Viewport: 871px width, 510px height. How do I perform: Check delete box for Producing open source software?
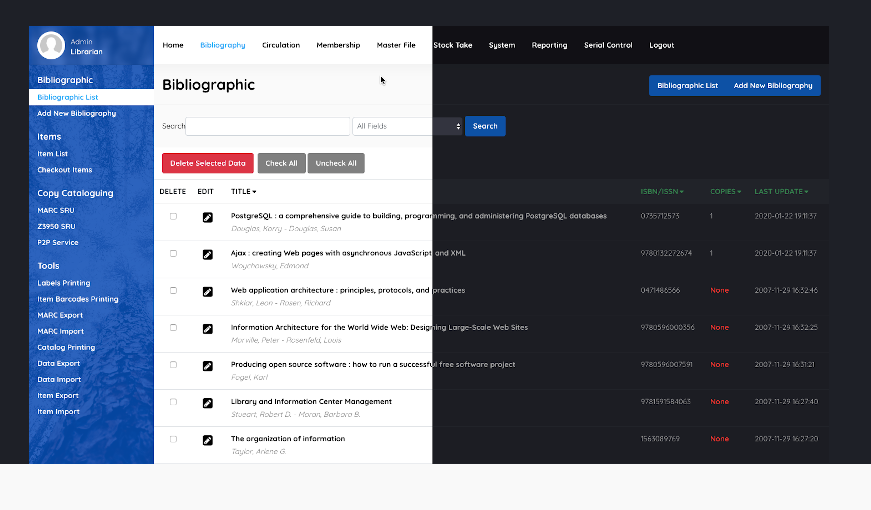pyautogui.click(x=173, y=365)
